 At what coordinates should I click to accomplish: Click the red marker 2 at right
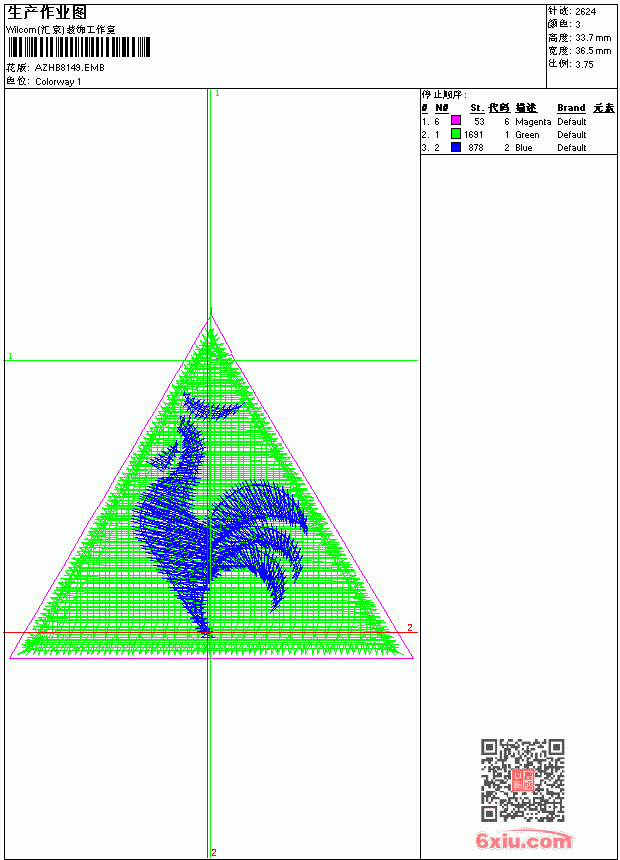pos(410,627)
